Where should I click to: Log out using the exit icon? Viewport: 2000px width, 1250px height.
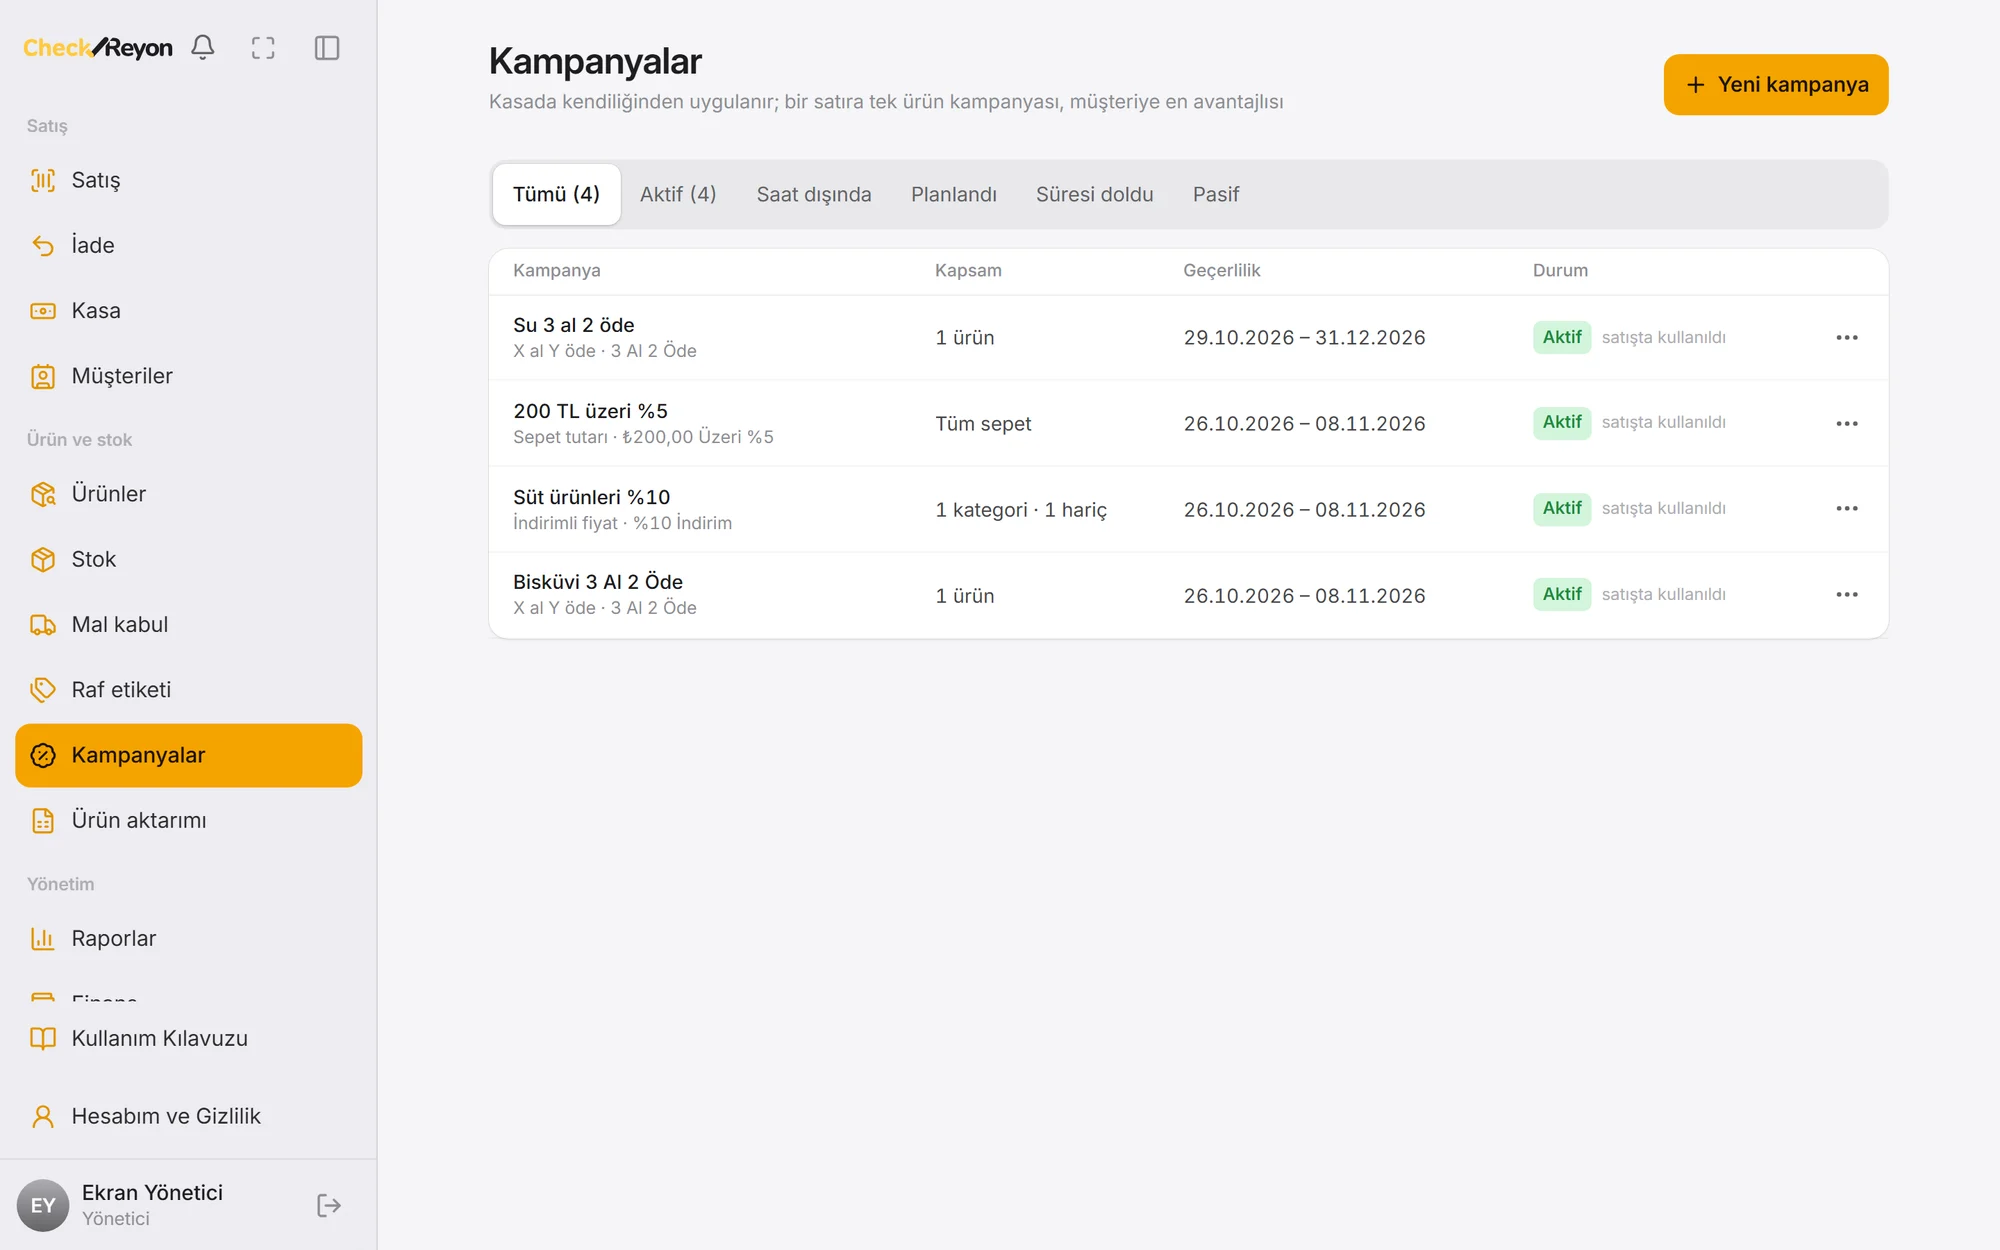[329, 1205]
